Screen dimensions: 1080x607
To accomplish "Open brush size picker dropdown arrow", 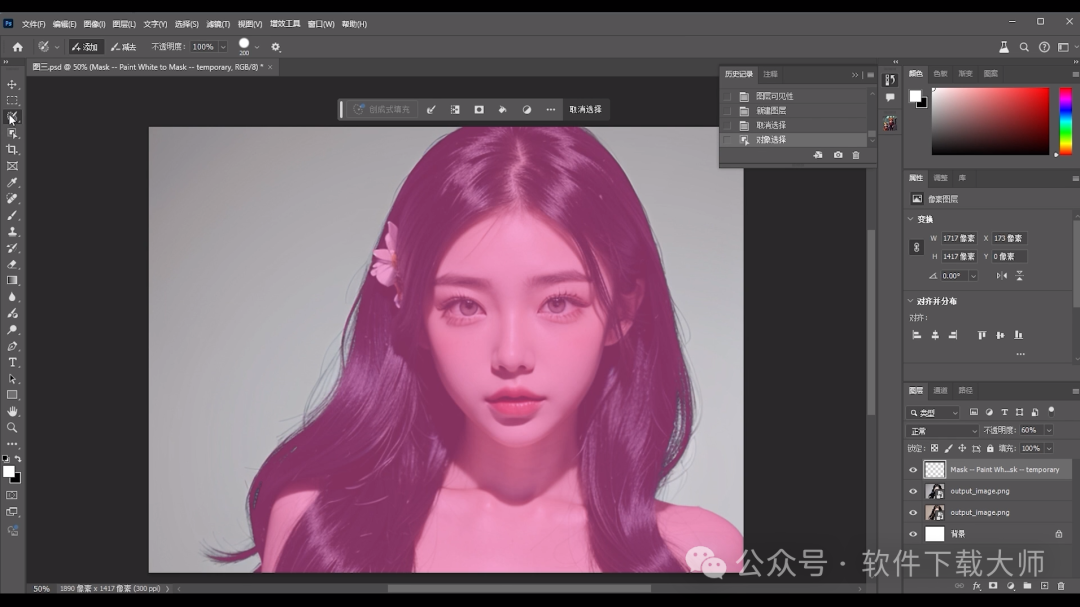I will [256, 47].
